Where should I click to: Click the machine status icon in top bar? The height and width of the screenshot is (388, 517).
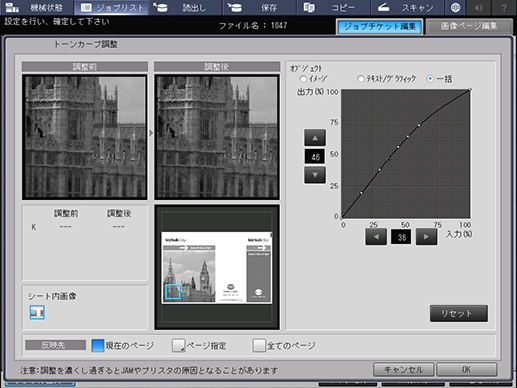tap(12, 7)
